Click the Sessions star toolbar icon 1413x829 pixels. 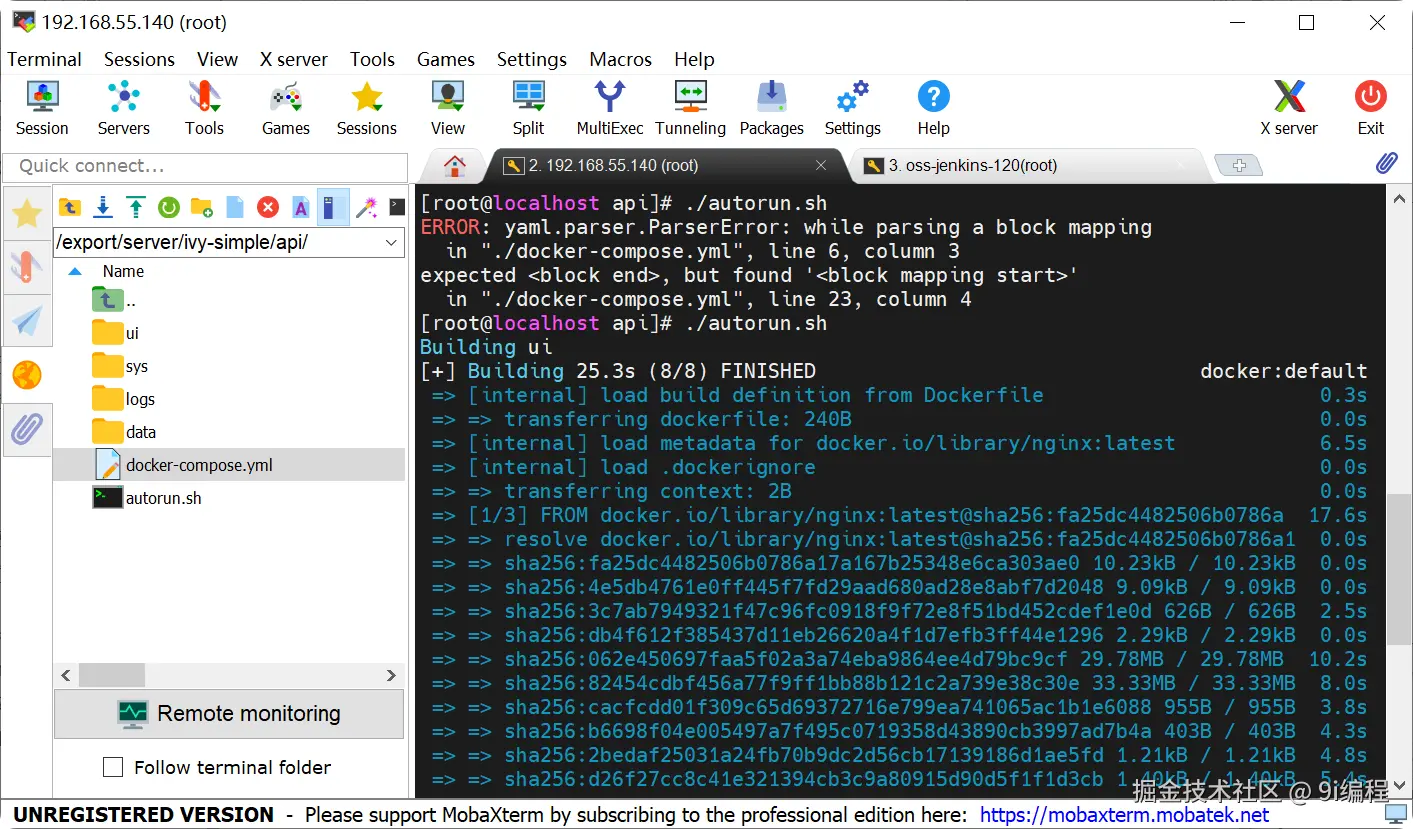tap(367, 108)
